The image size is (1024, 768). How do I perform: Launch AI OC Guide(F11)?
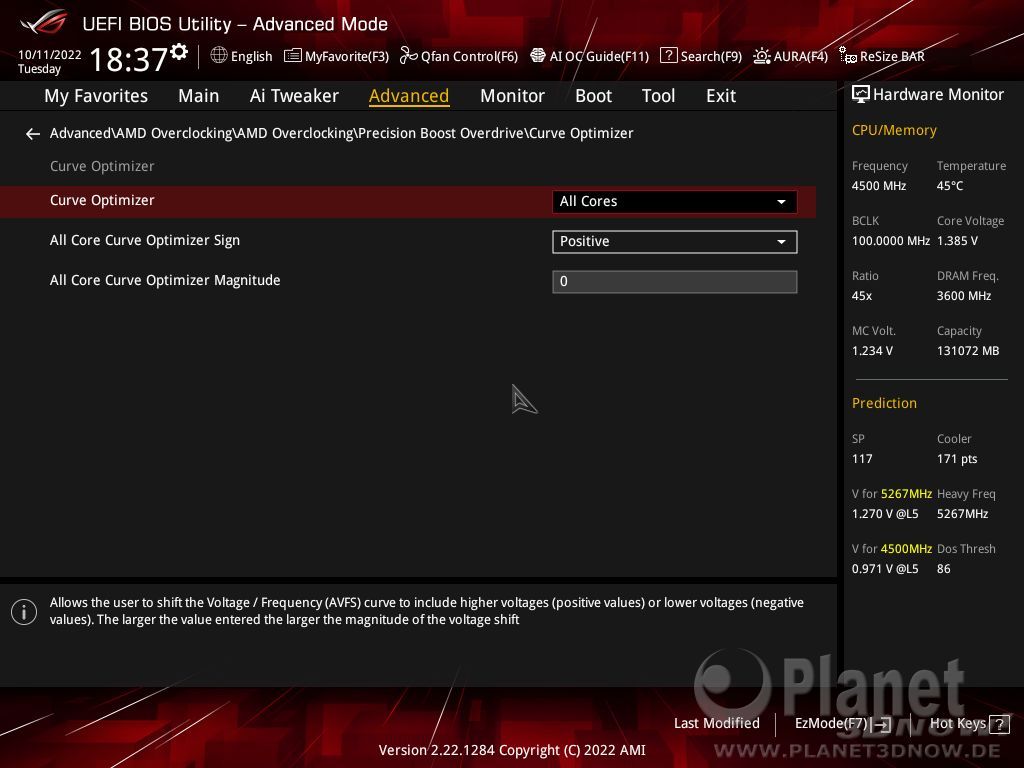tap(599, 56)
